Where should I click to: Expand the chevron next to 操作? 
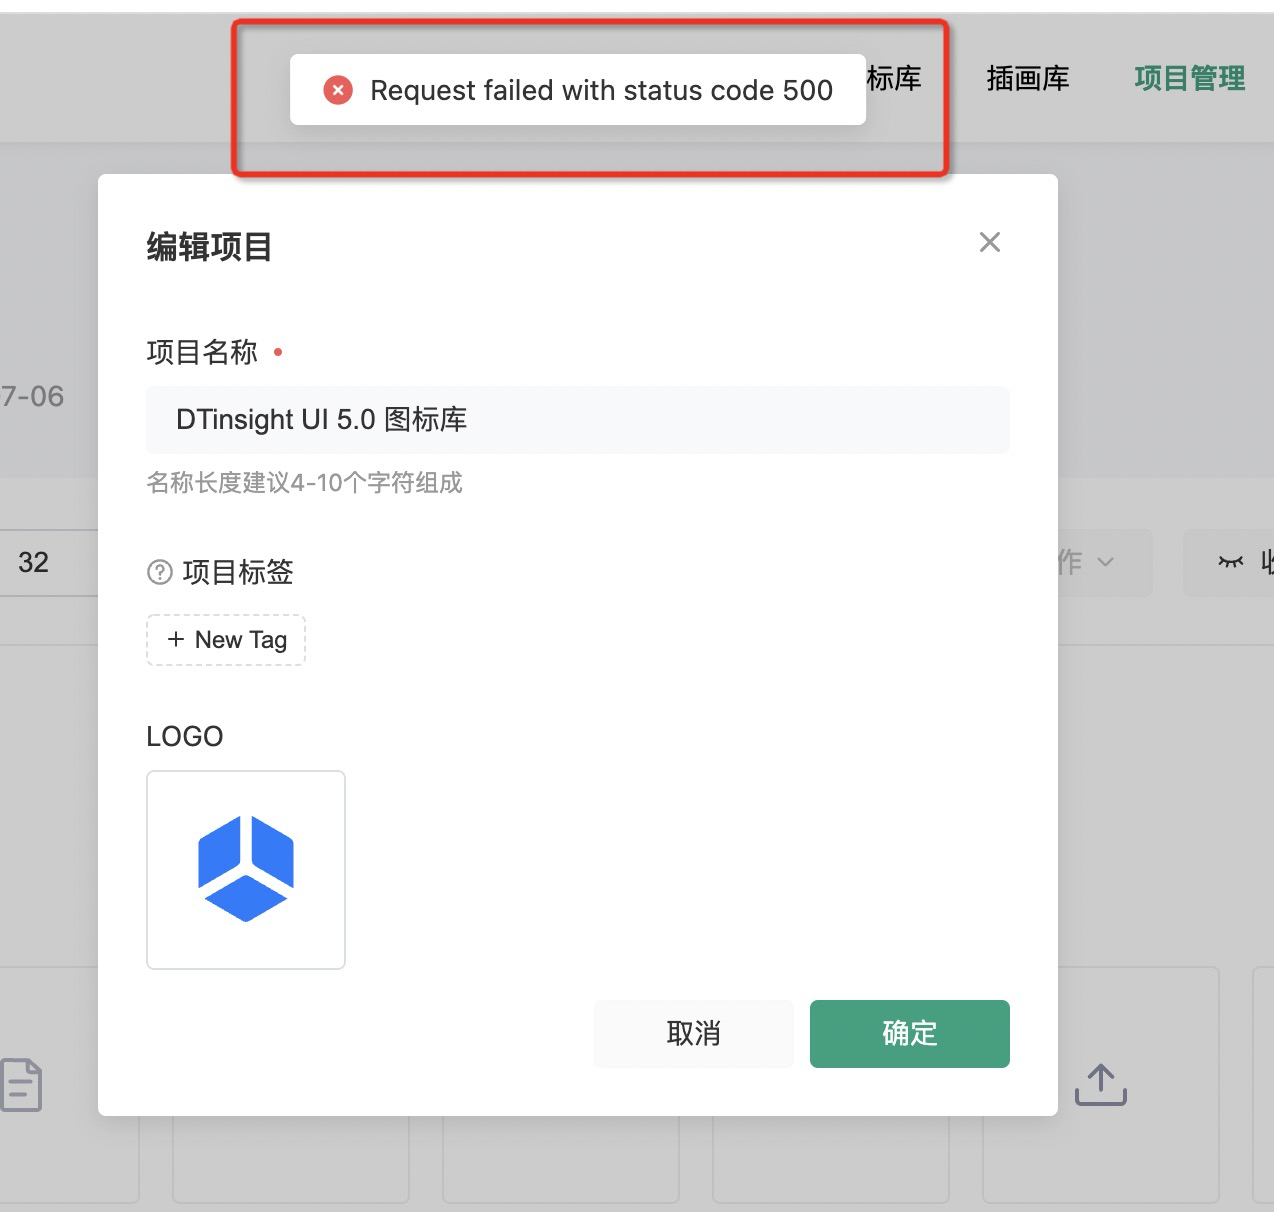tap(1106, 562)
